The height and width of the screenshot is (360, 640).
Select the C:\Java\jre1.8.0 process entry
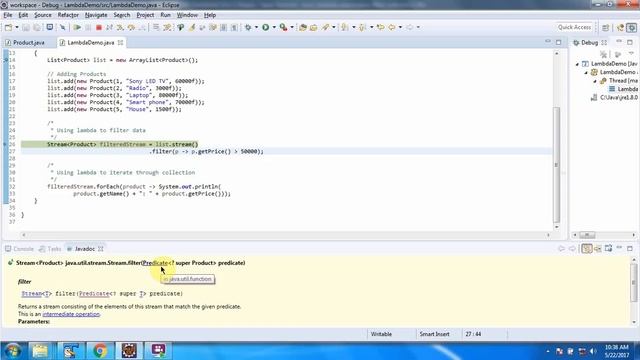coord(614,98)
